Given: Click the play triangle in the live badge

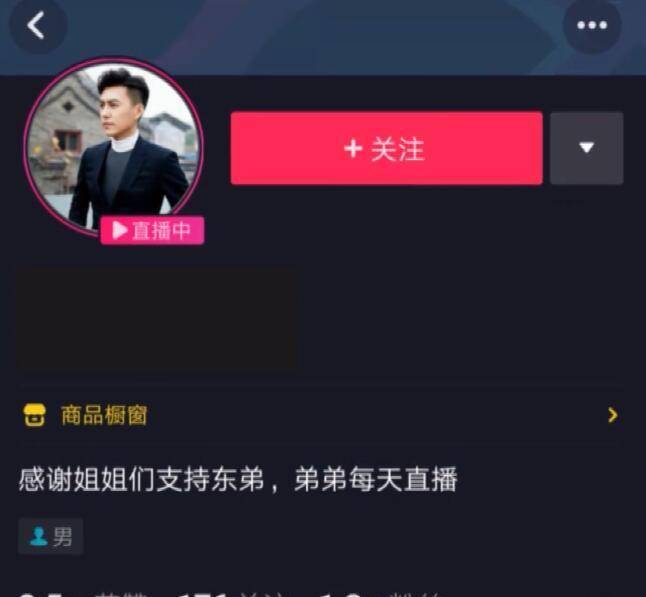Looking at the screenshot, I should coord(119,230).
